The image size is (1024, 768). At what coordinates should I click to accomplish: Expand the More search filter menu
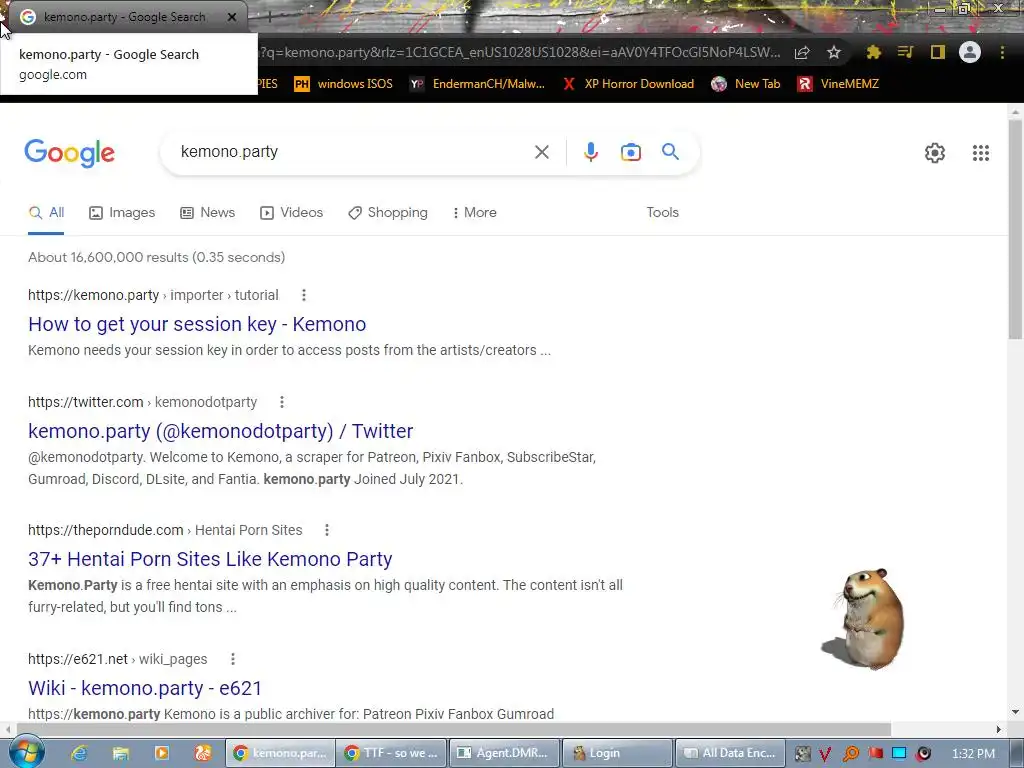tap(474, 212)
